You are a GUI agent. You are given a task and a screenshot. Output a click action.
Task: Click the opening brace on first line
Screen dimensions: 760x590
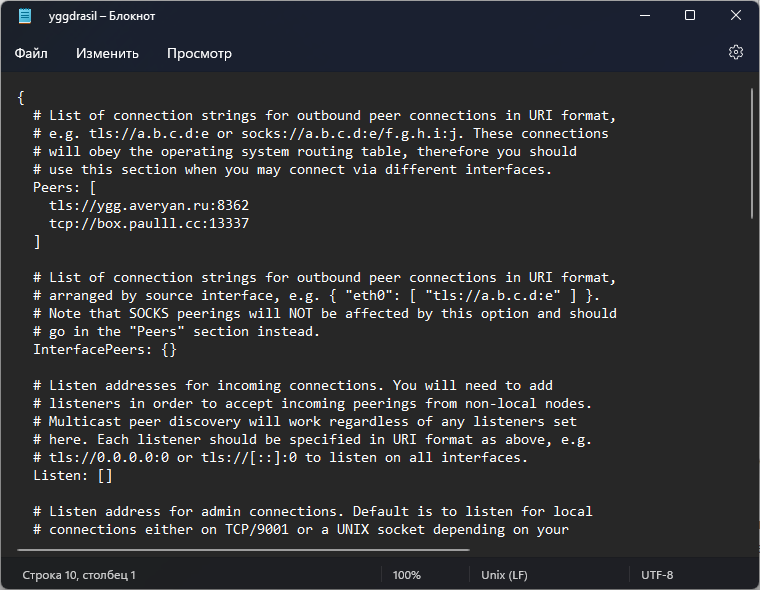[21, 98]
